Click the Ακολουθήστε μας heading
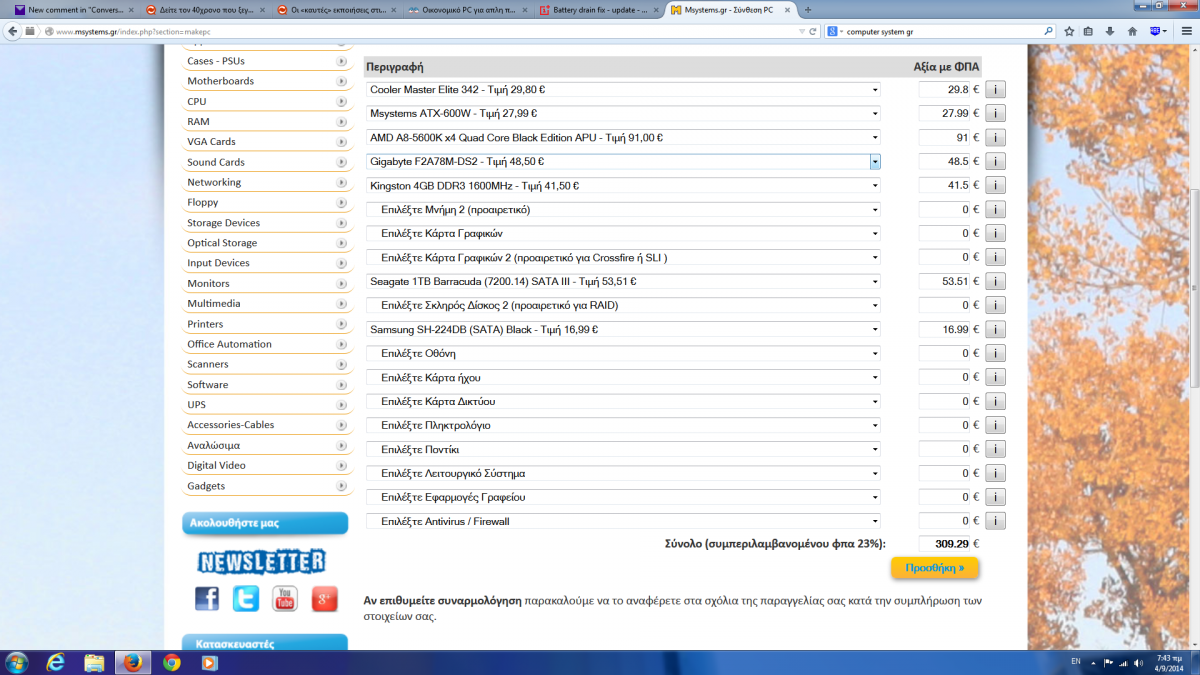The width and height of the screenshot is (1200, 675). coord(265,523)
